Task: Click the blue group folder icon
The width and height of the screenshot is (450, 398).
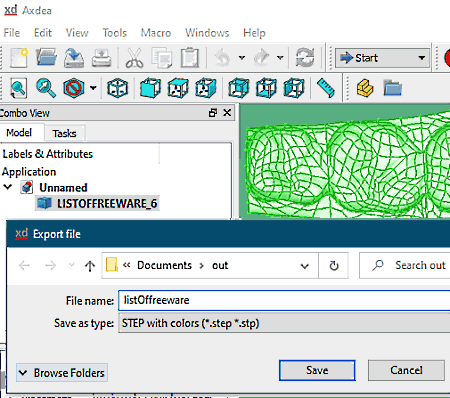Action: point(392,88)
